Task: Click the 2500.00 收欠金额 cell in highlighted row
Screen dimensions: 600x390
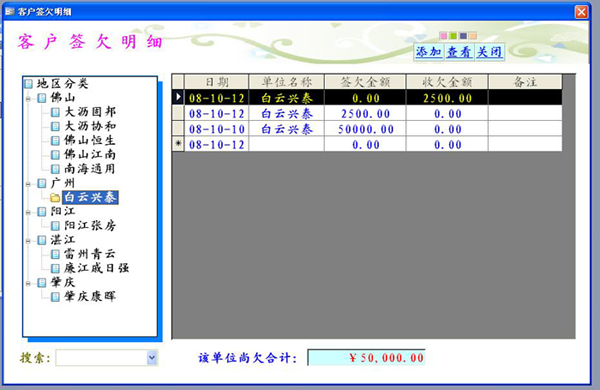Action: coord(447,98)
